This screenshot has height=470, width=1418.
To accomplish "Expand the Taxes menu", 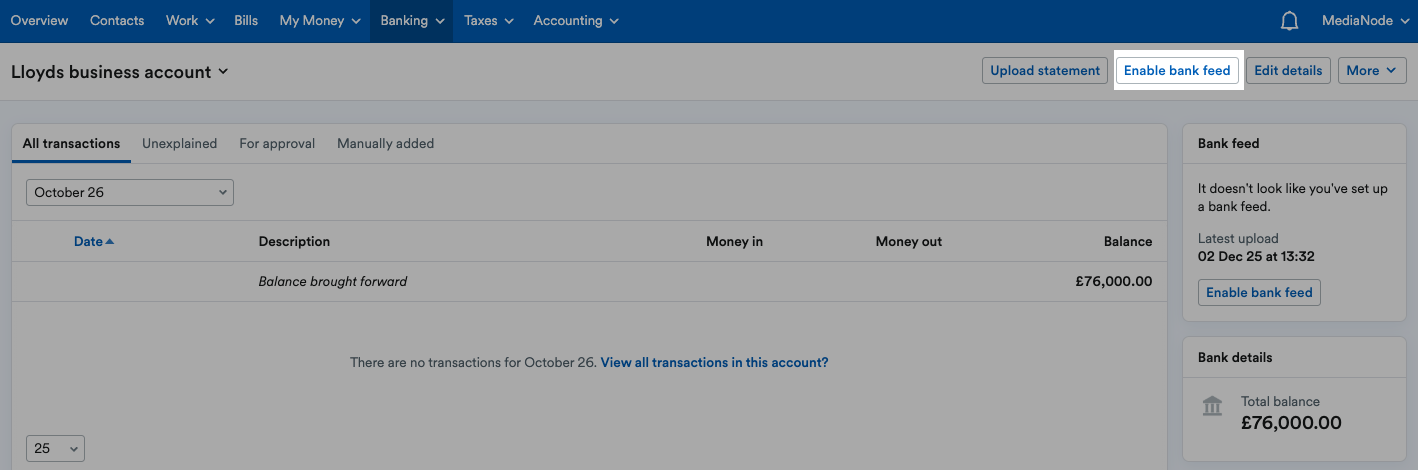I will point(488,21).
